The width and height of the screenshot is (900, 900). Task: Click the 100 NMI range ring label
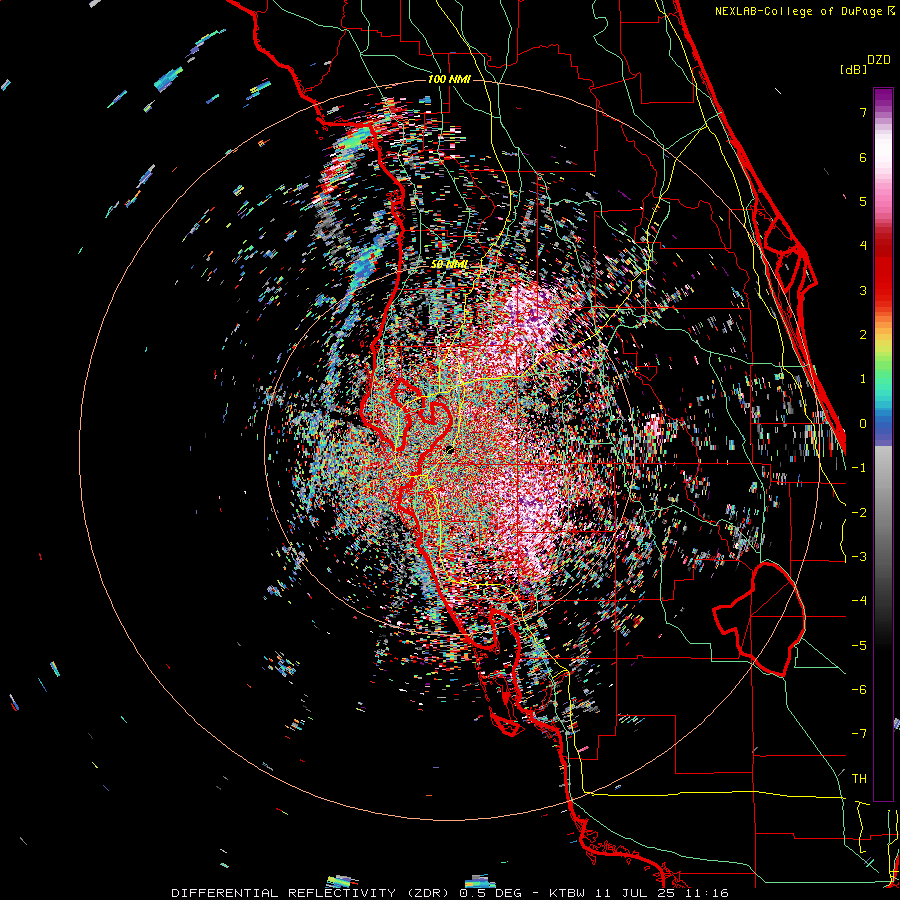click(449, 79)
